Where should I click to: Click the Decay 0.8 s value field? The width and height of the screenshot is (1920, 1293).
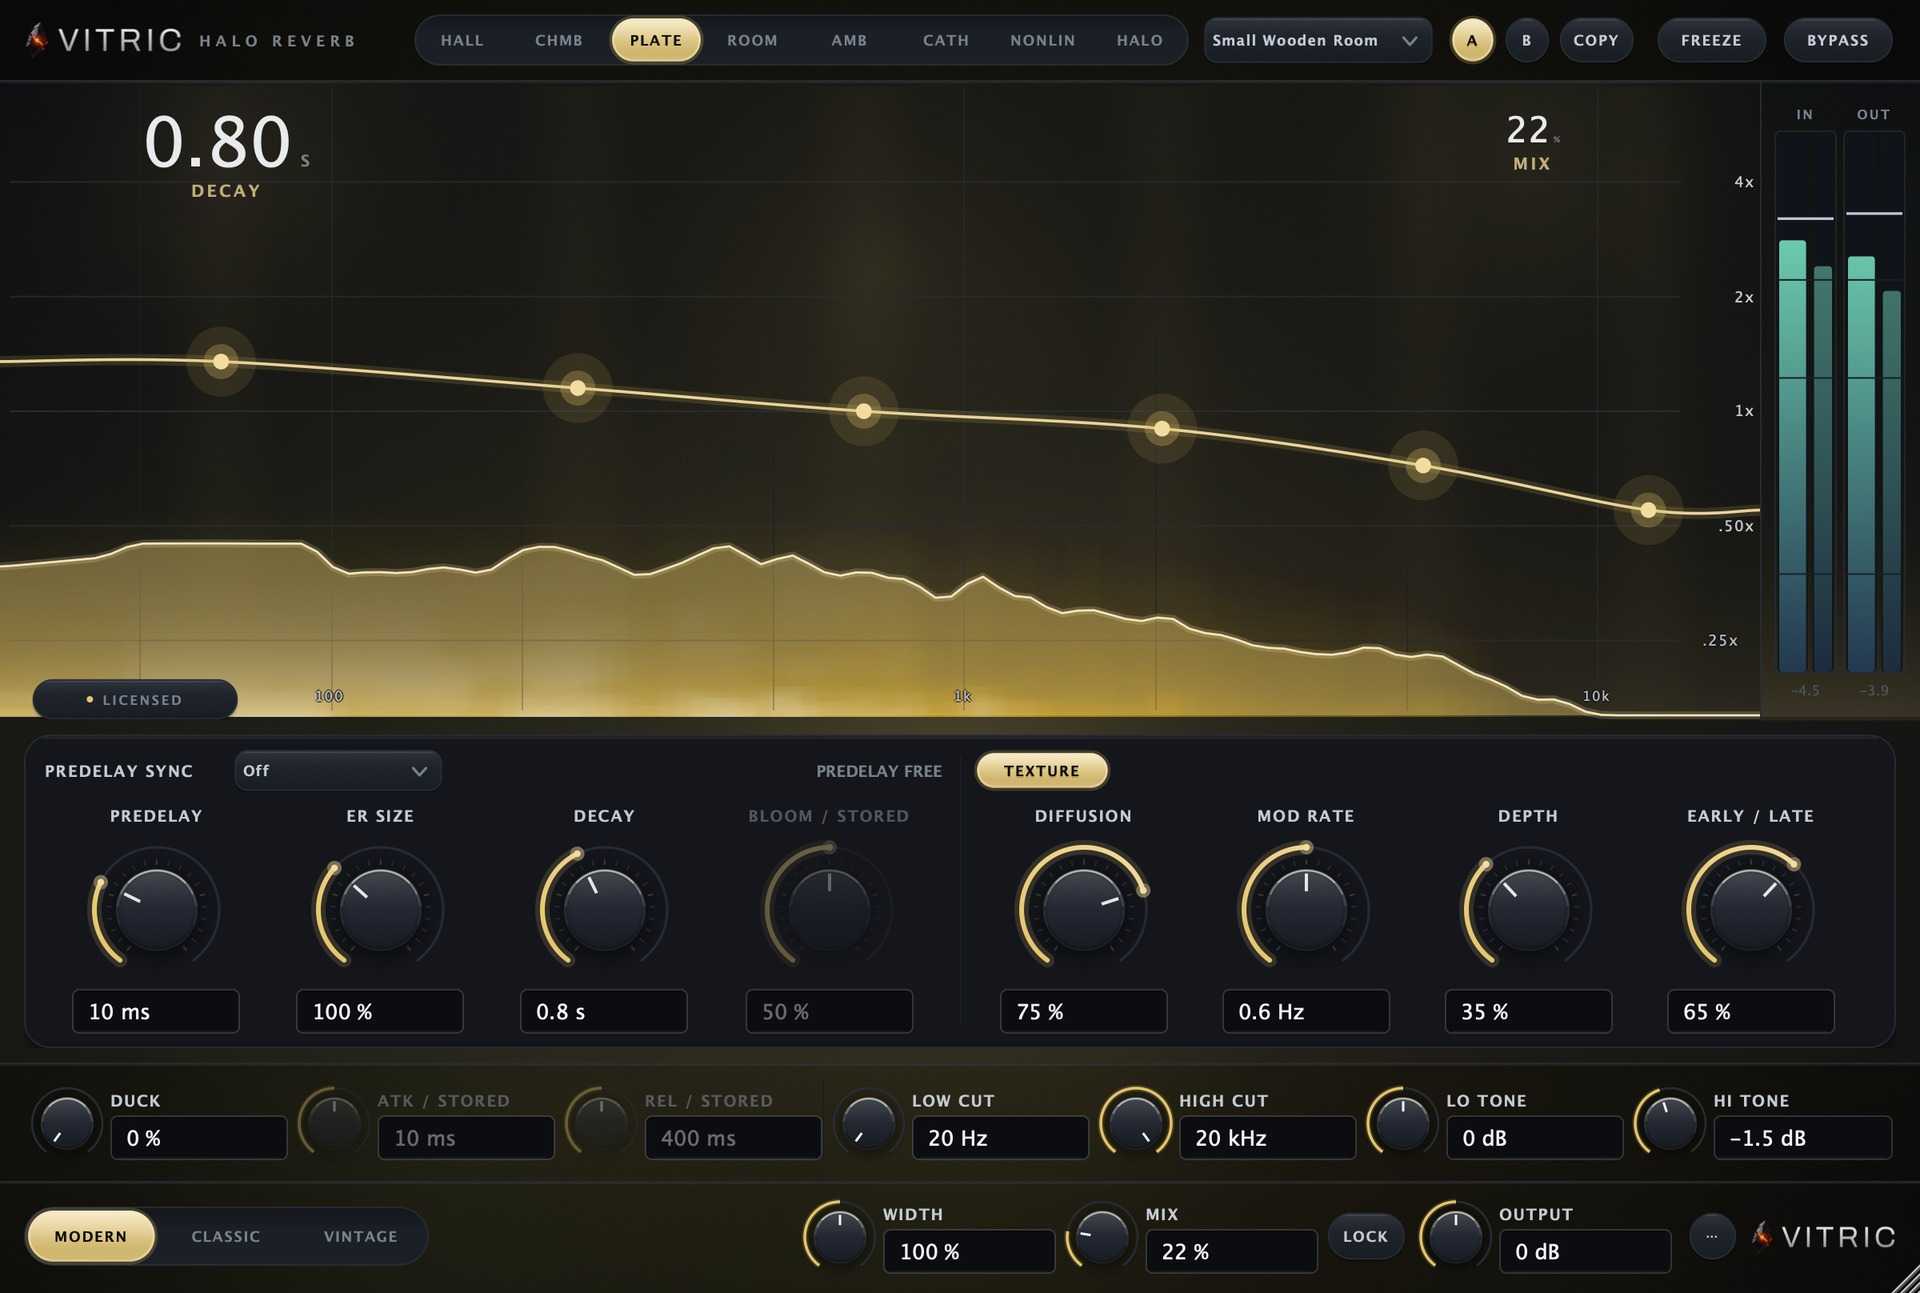click(604, 1011)
